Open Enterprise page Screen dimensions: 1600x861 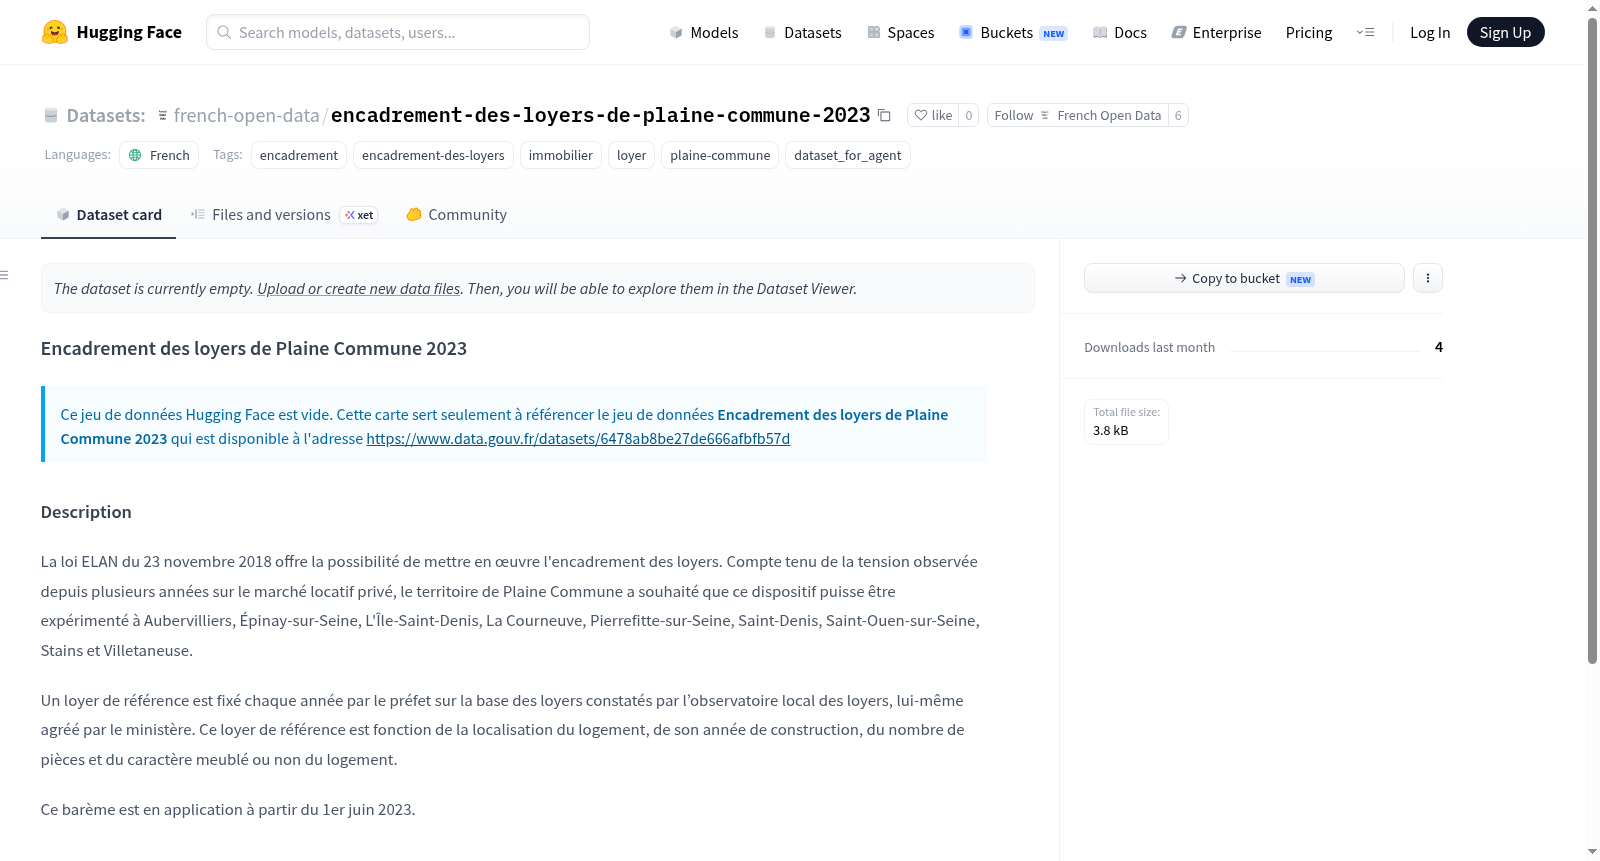pos(1216,33)
